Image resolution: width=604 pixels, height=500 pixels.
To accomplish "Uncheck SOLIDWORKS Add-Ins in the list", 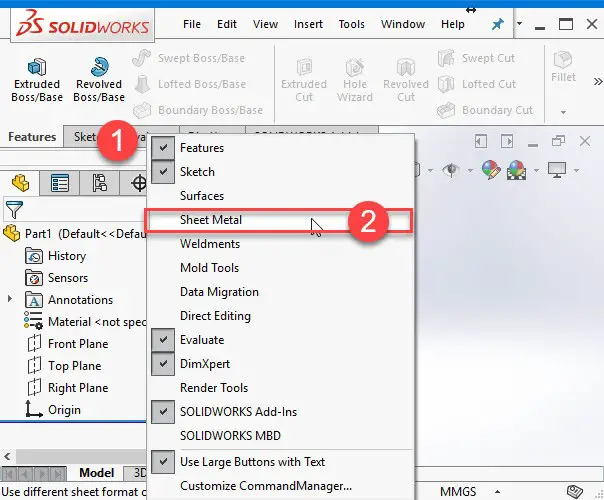I will [x=163, y=411].
